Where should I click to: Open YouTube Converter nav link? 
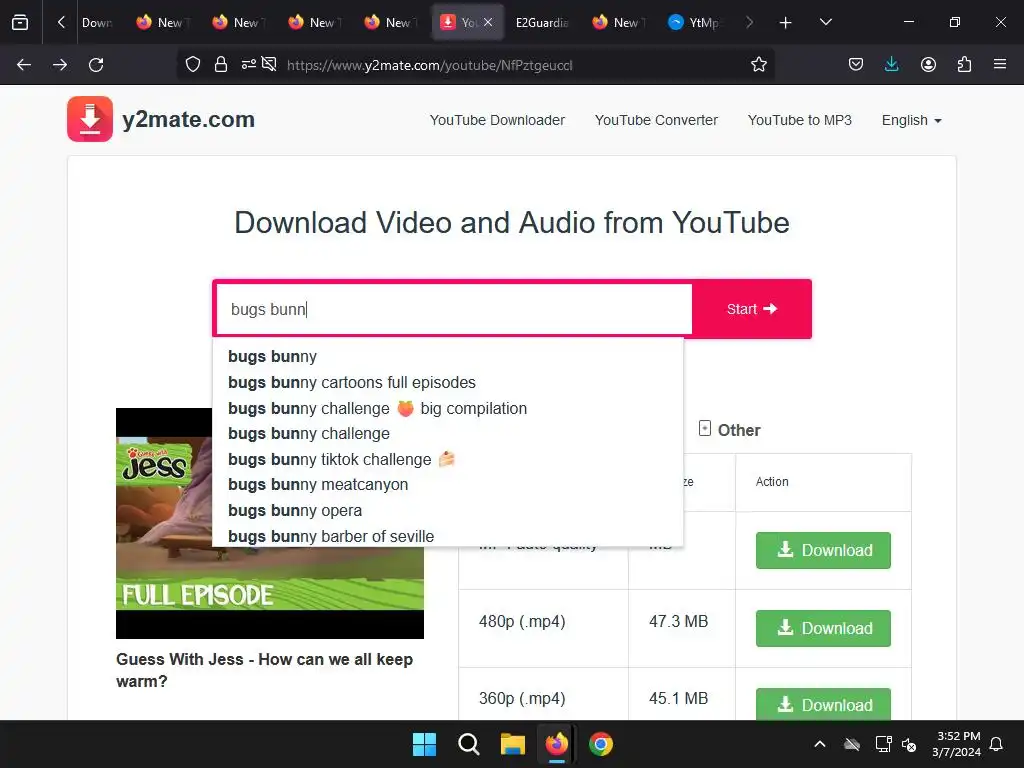656,120
